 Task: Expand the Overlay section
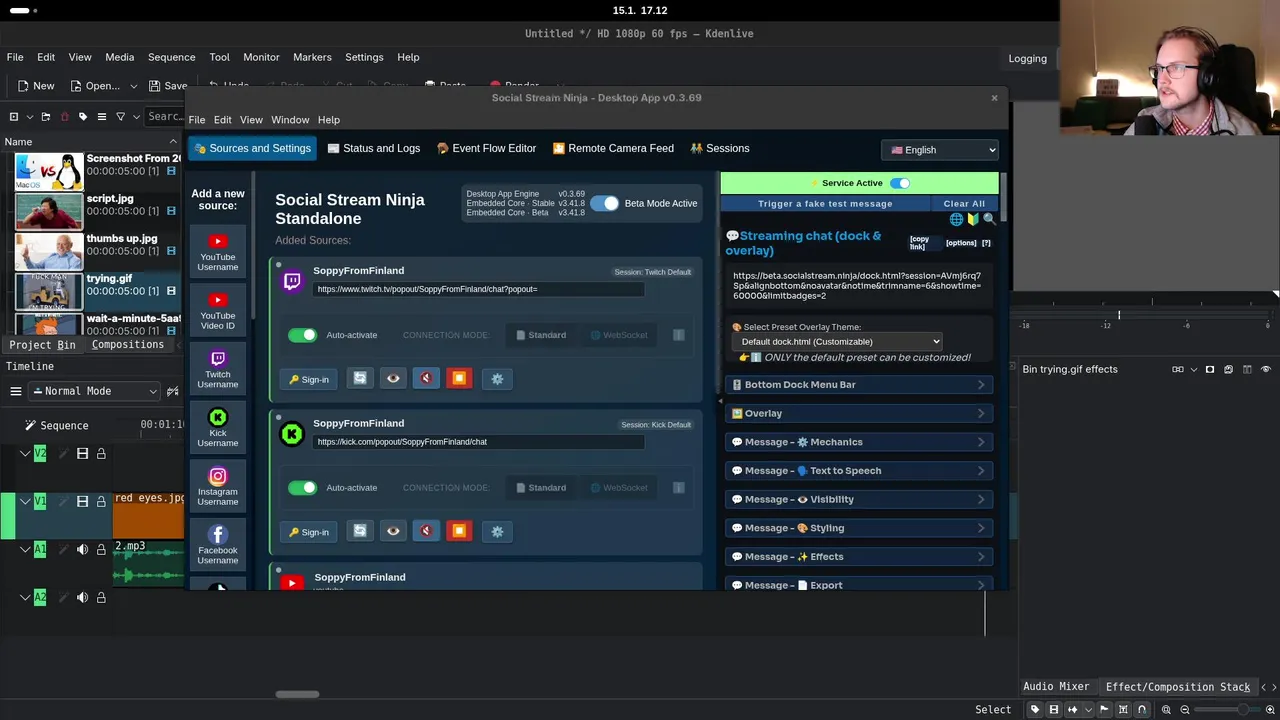pyautogui.click(x=860, y=413)
